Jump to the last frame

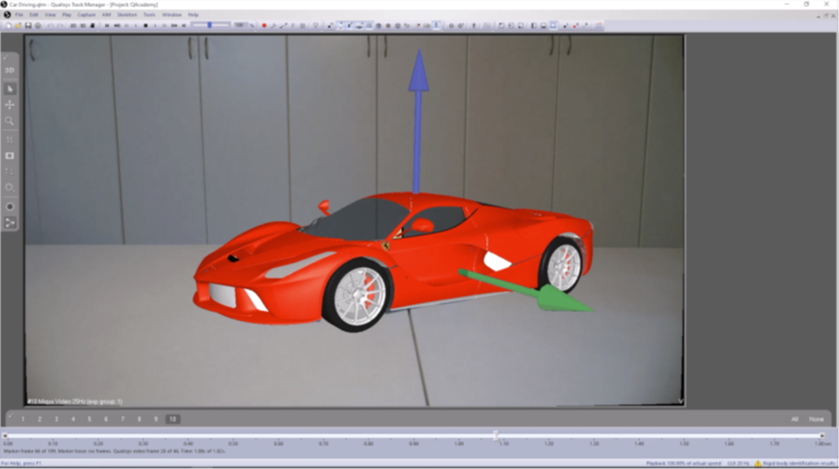(184, 26)
